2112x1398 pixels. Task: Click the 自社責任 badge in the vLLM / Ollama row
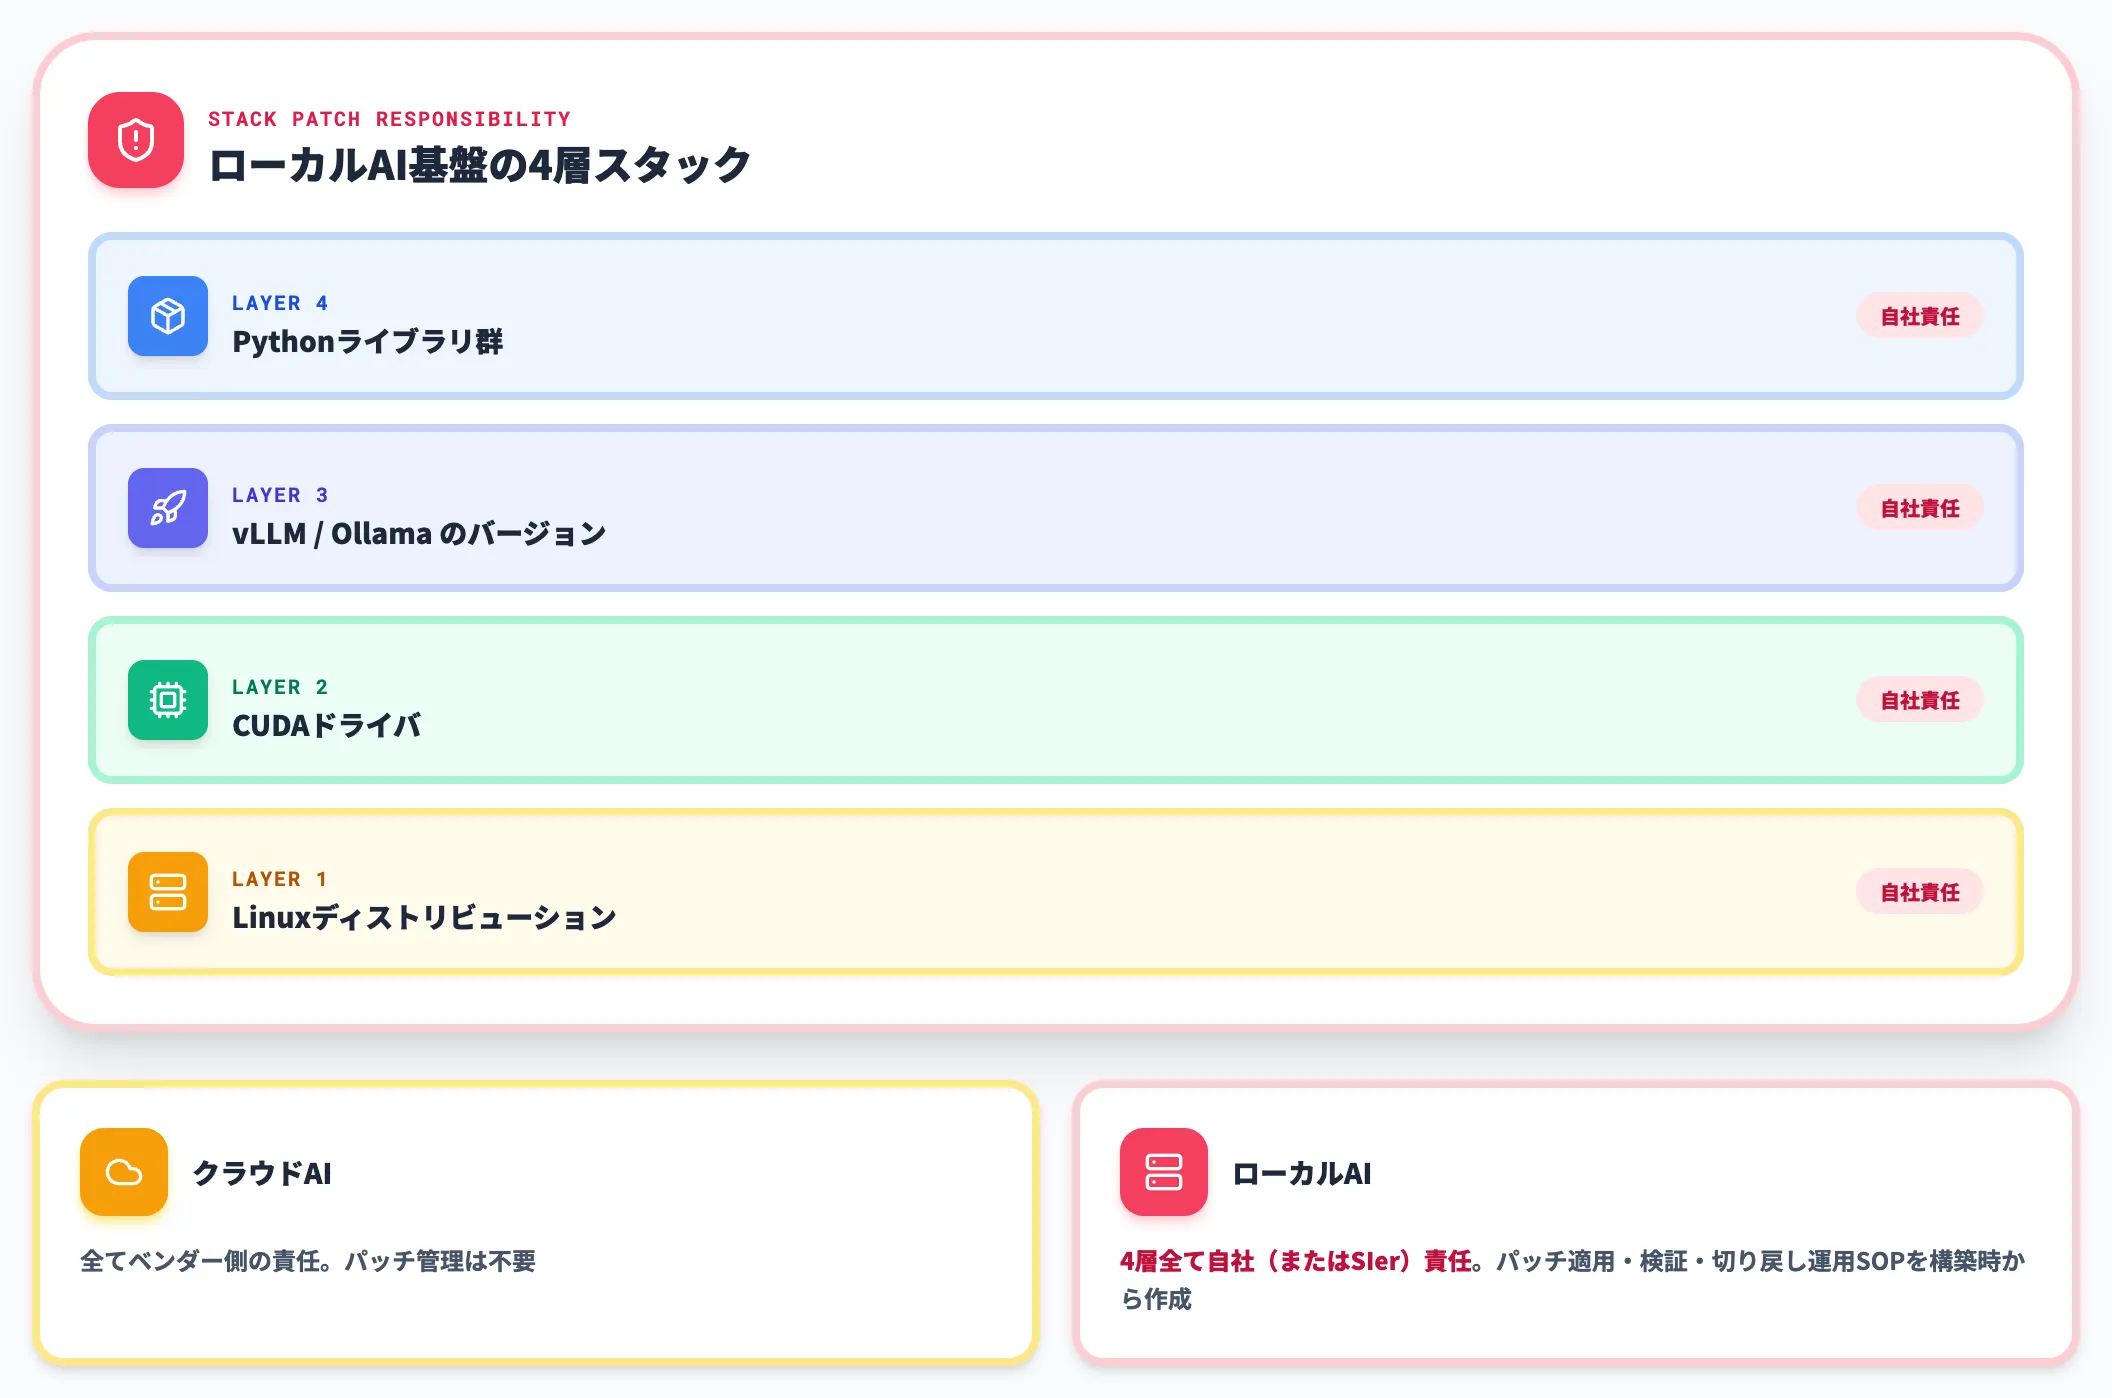tap(1920, 508)
